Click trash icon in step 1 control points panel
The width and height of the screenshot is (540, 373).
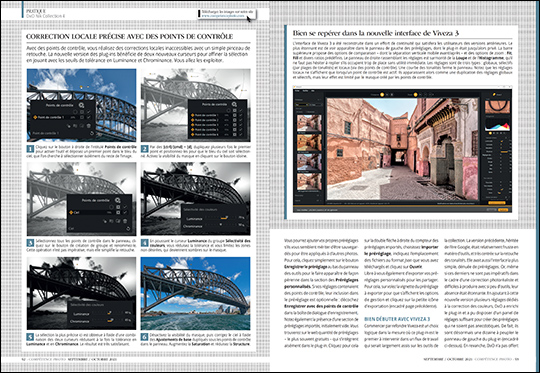(89, 126)
